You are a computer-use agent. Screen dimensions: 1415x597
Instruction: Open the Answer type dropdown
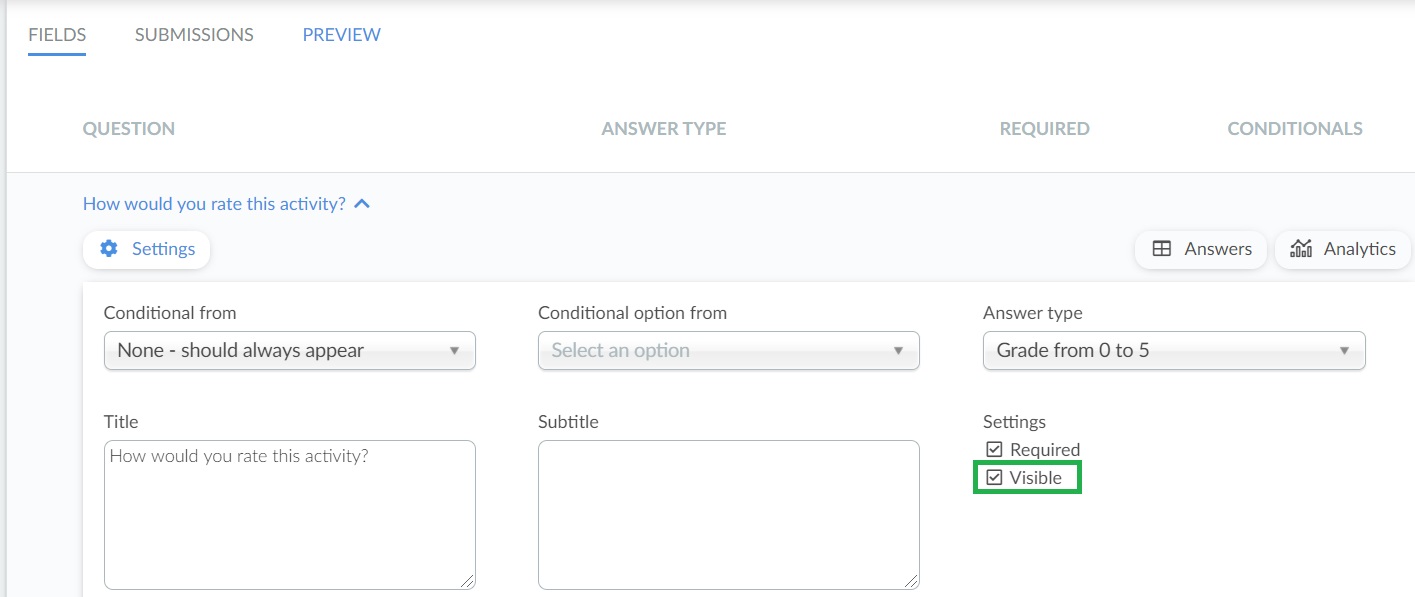pyautogui.click(x=1174, y=351)
